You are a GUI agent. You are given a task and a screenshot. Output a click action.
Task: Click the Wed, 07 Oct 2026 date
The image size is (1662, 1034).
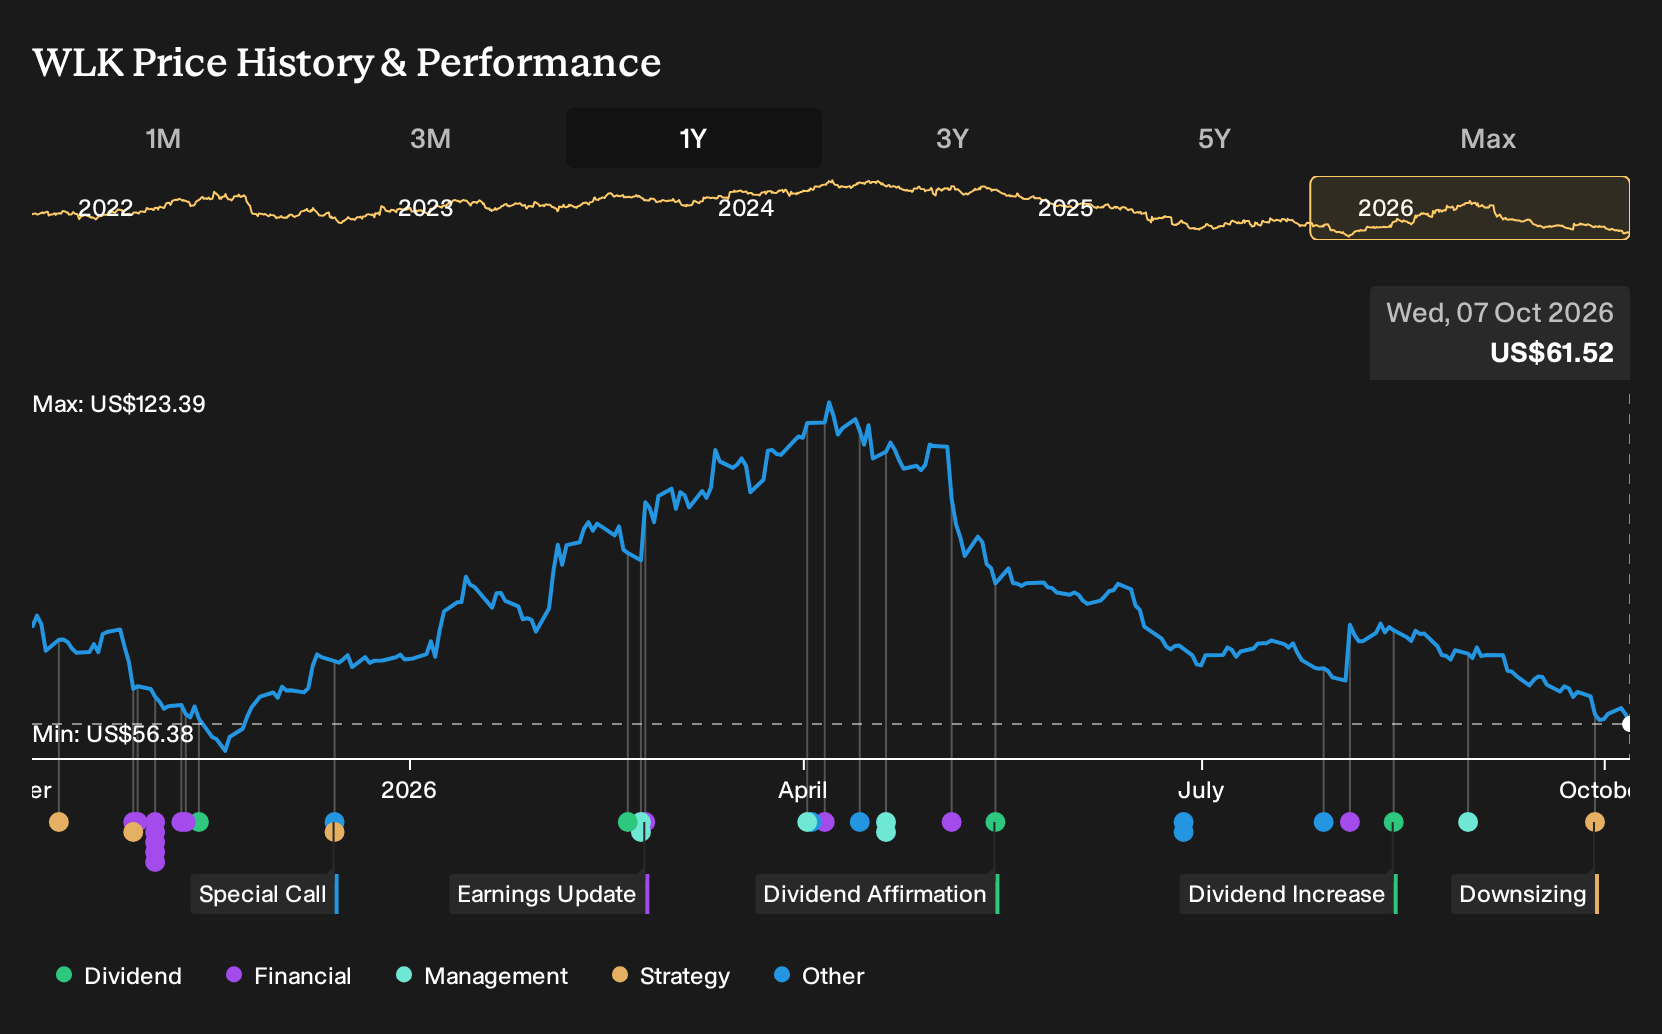pos(1499,313)
